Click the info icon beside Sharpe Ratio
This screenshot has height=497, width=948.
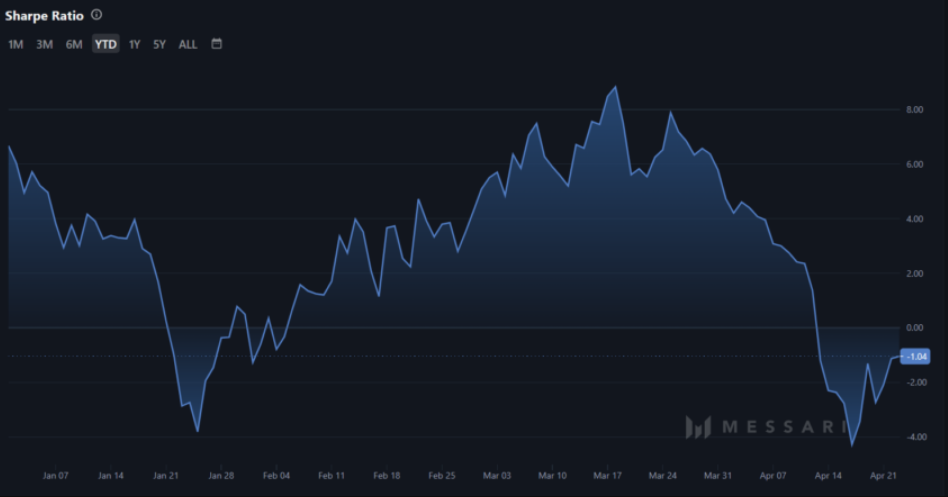[x=96, y=15]
